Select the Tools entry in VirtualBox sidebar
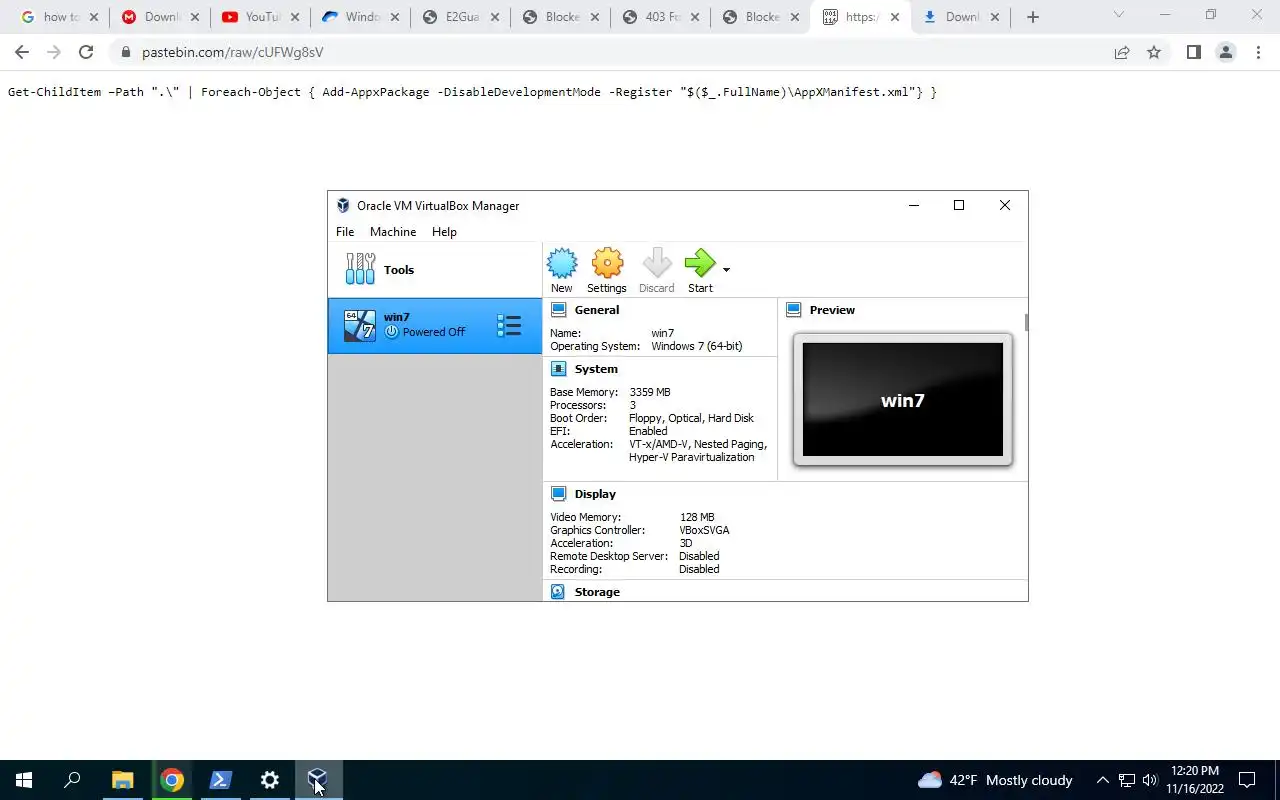The height and width of the screenshot is (800, 1280). [x=435, y=270]
